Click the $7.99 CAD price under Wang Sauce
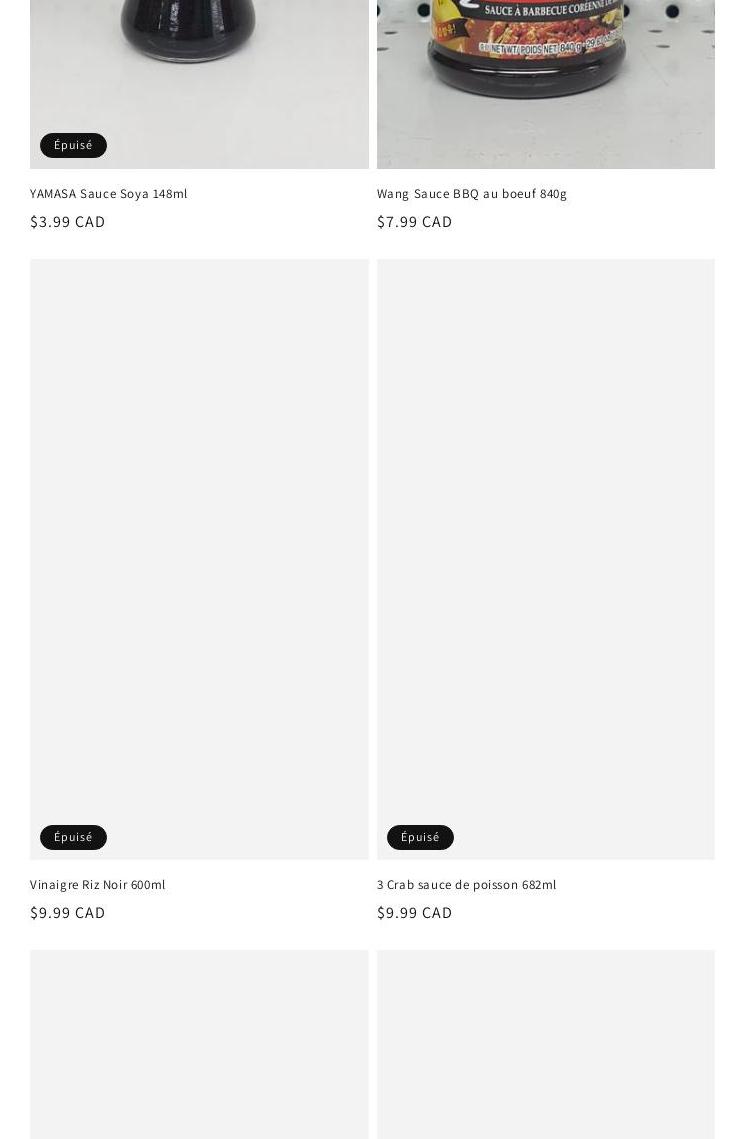This screenshot has height=1139, width=745. pos(415,222)
